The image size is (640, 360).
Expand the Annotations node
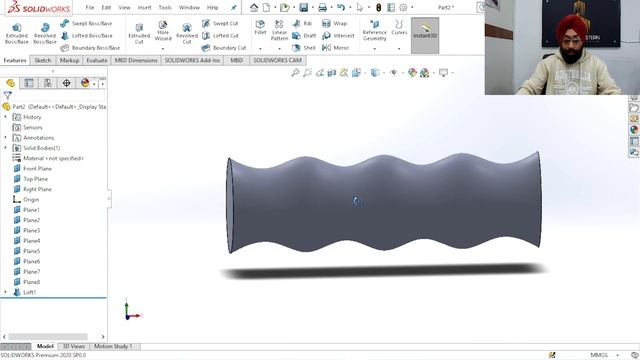pyautogui.click(x=6, y=138)
